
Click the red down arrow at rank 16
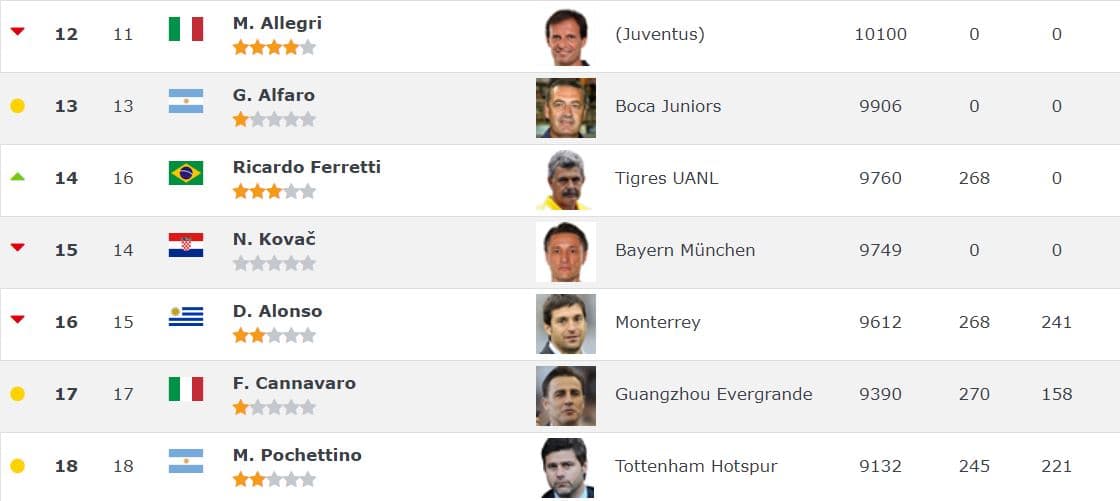[17, 320]
